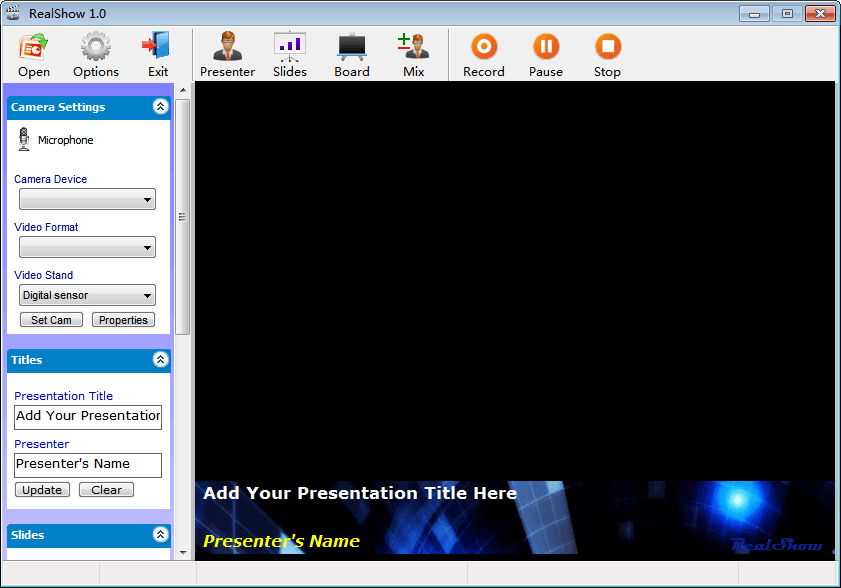Collapse the Slides panel
This screenshot has width=841, height=588.
click(160, 535)
